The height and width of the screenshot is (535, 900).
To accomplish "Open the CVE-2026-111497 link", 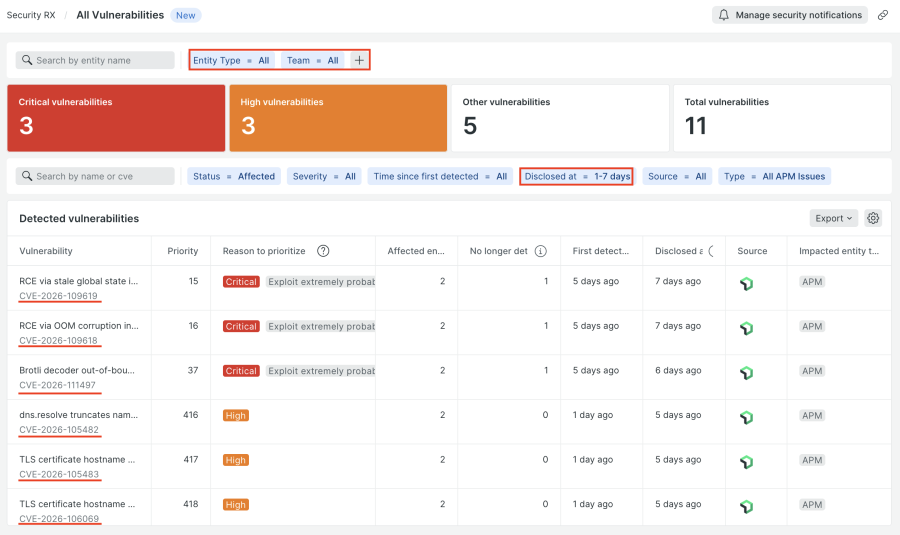I will [x=57, y=385].
